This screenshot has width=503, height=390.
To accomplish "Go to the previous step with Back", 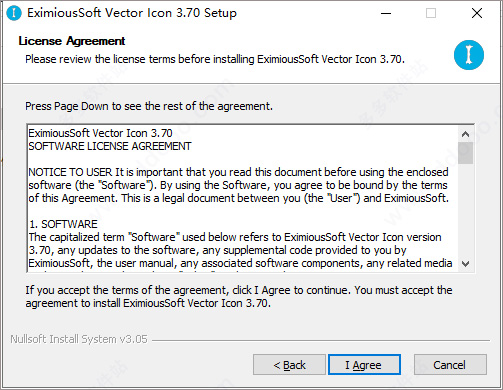I will click(x=289, y=365).
